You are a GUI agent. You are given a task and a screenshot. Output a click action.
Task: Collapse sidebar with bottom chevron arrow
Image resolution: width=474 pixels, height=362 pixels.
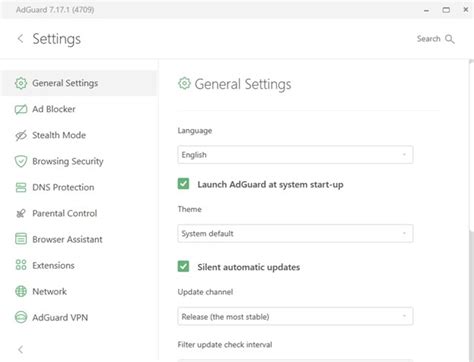pyautogui.click(x=20, y=349)
